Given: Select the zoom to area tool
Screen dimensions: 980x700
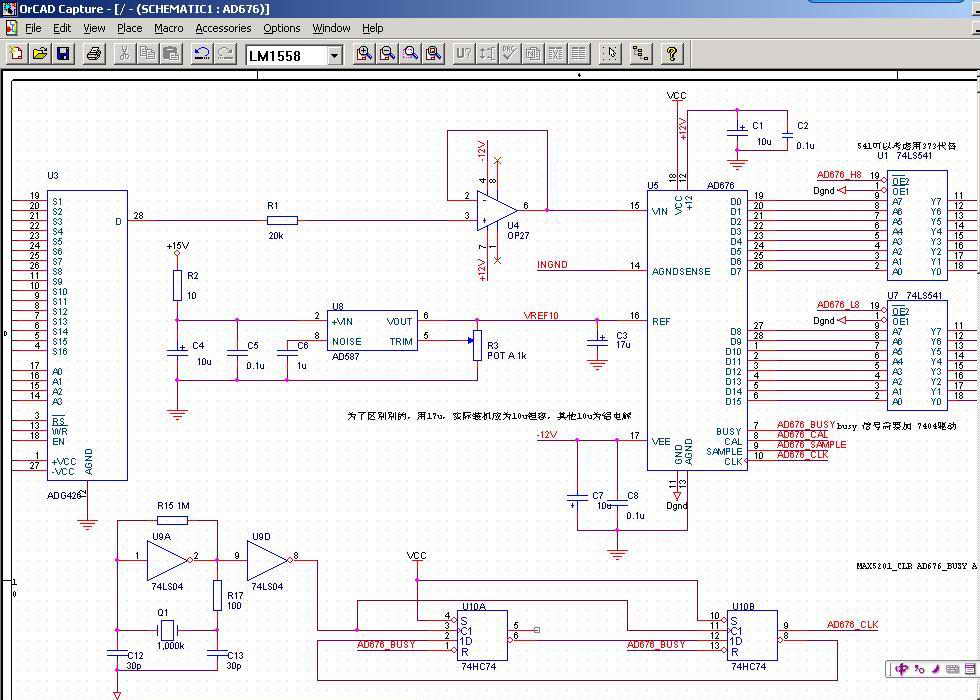Looking at the screenshot, I should [410, 54].
